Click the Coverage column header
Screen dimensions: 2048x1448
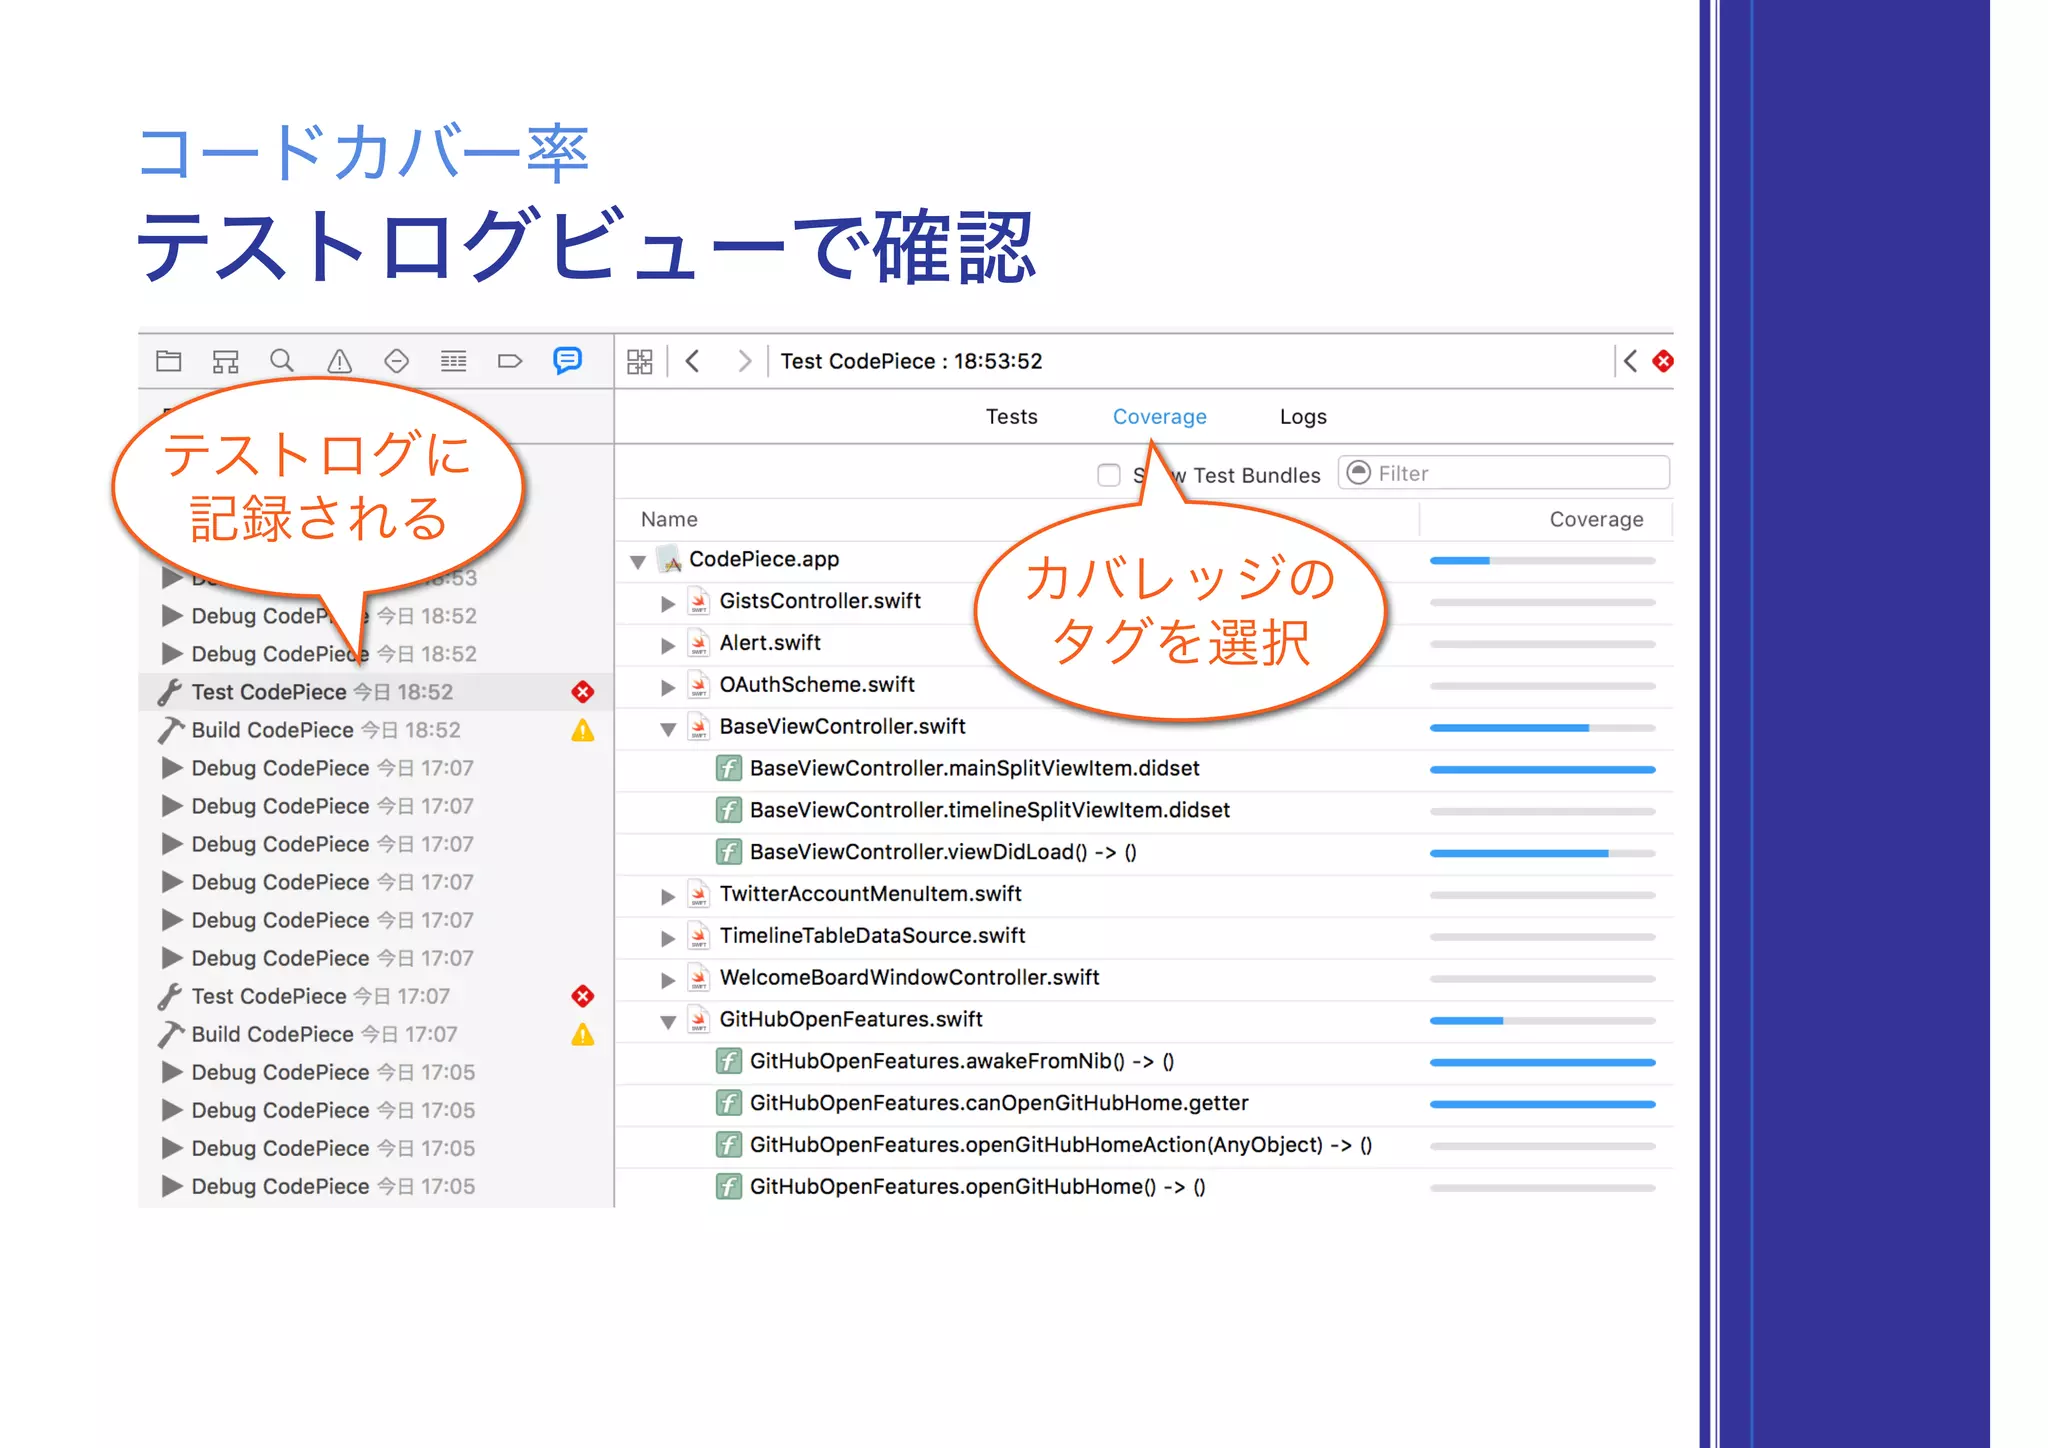pyautogui.click(x=1596, y=519)
